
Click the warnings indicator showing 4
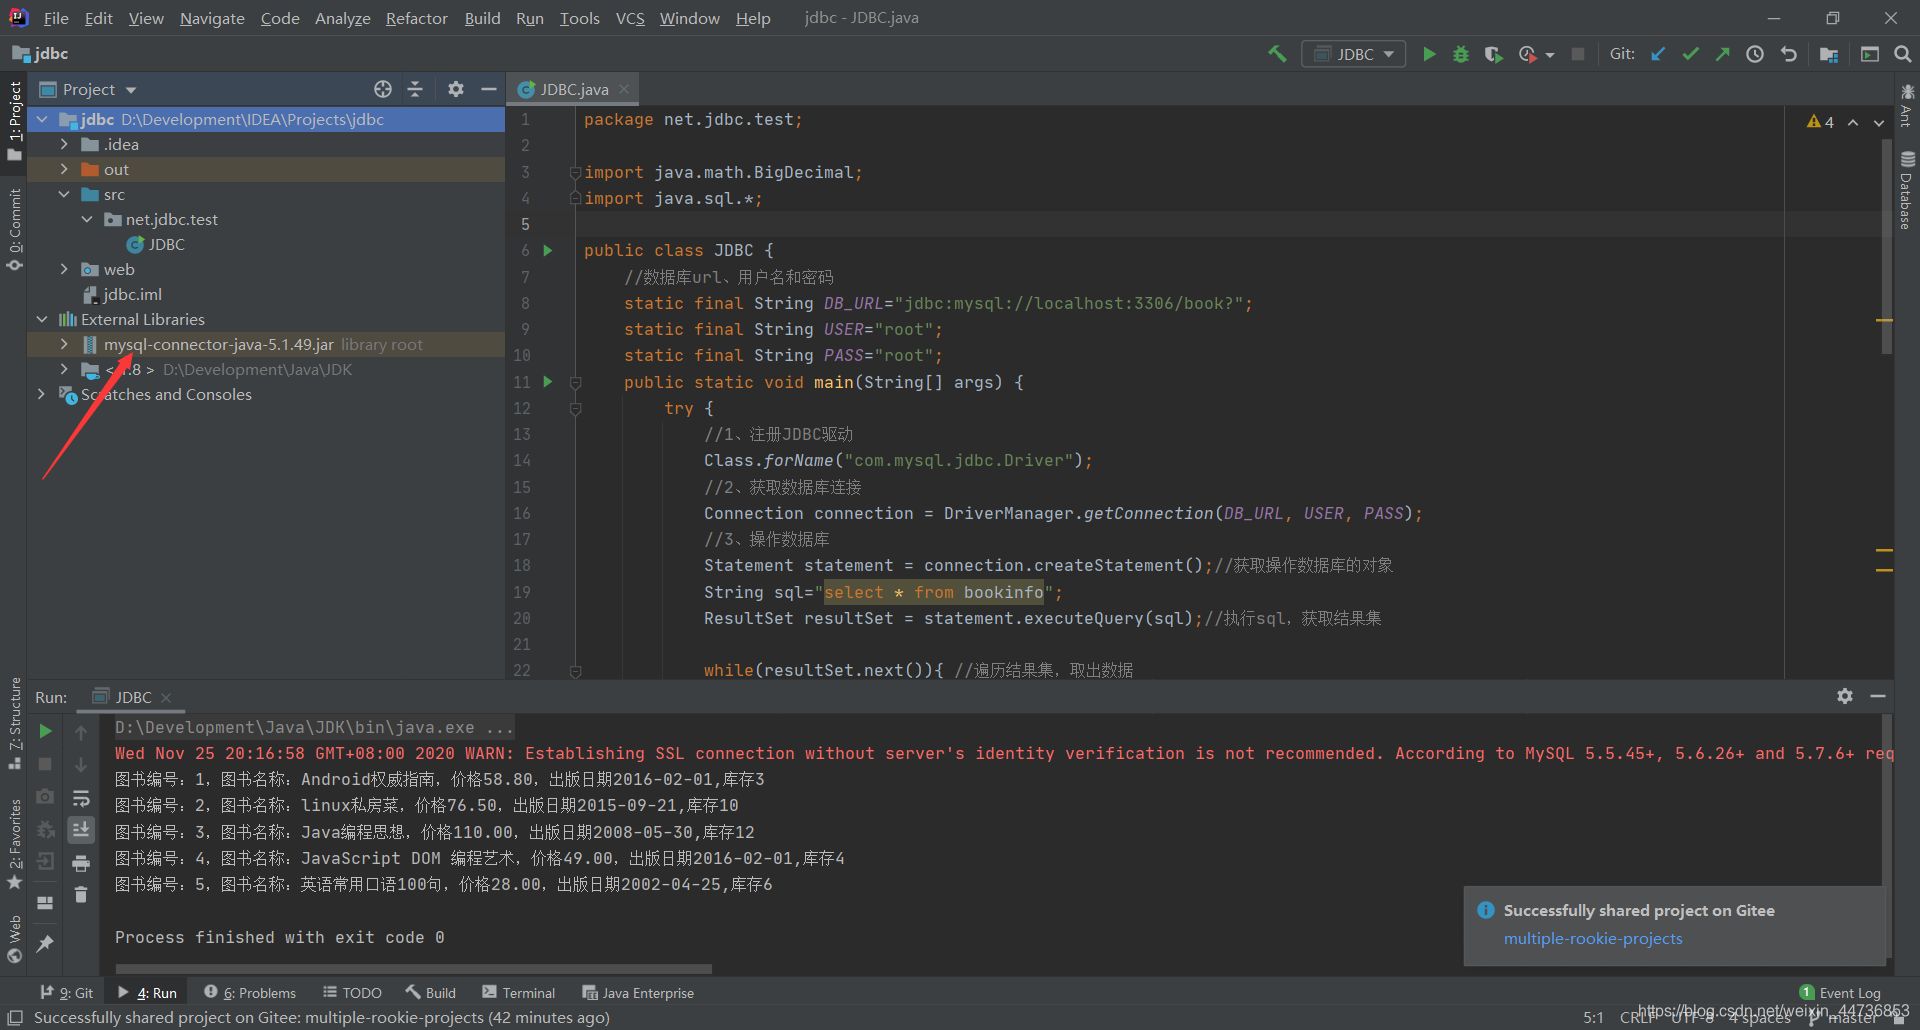(x=1820, y=122)
